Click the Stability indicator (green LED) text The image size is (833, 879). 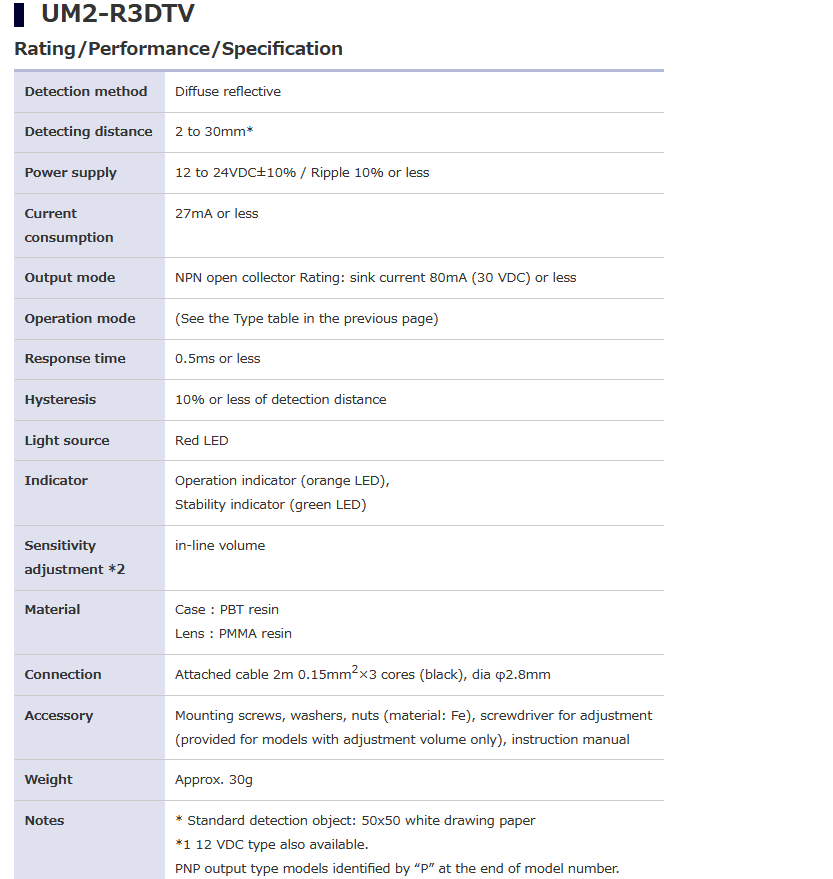(270, 504)
